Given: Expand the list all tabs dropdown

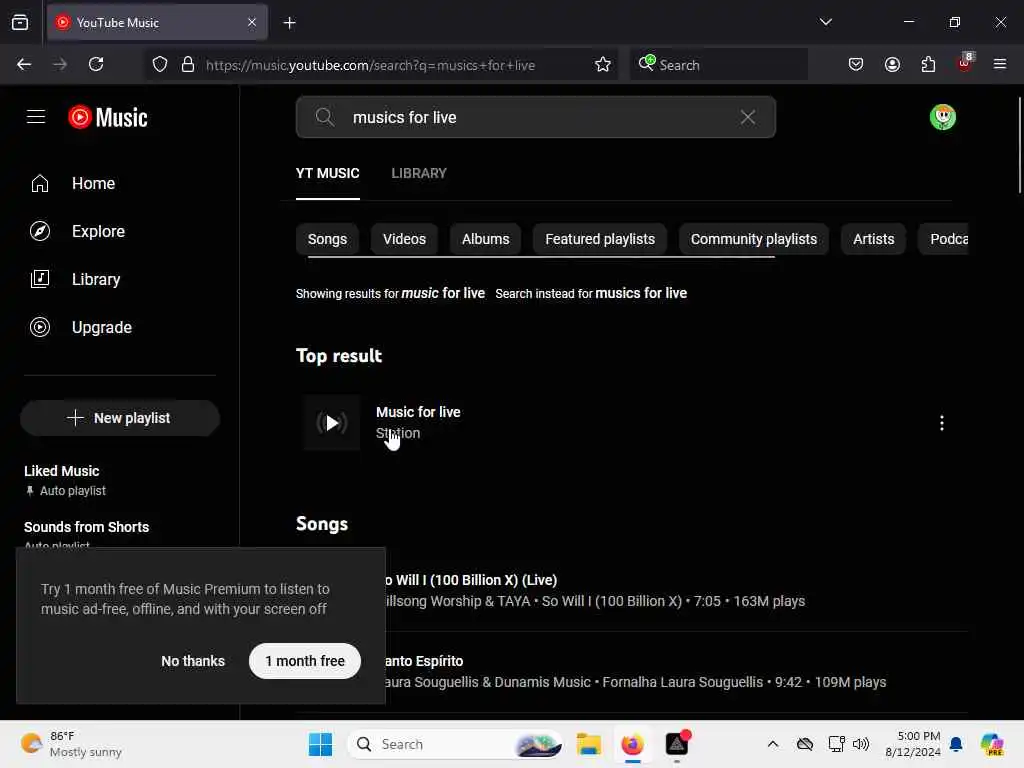Looking at the screenshot, I should click(x=825, y=22).
